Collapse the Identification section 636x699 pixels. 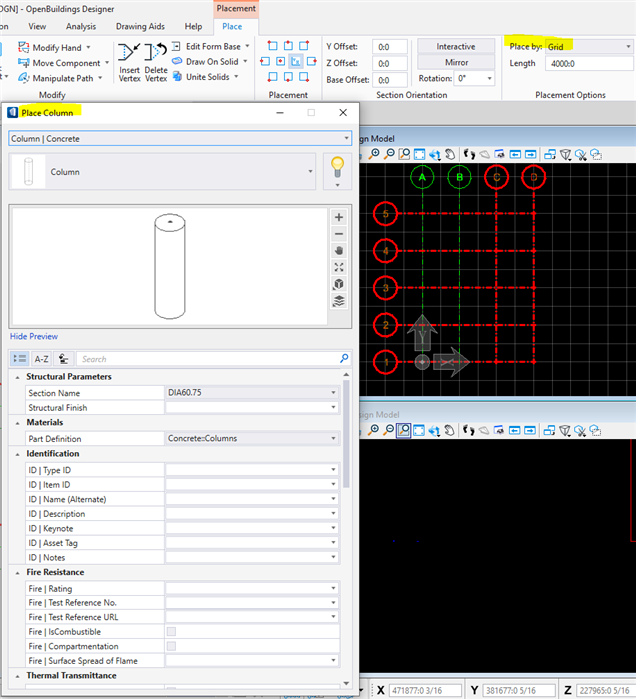[x=17, y=454]
